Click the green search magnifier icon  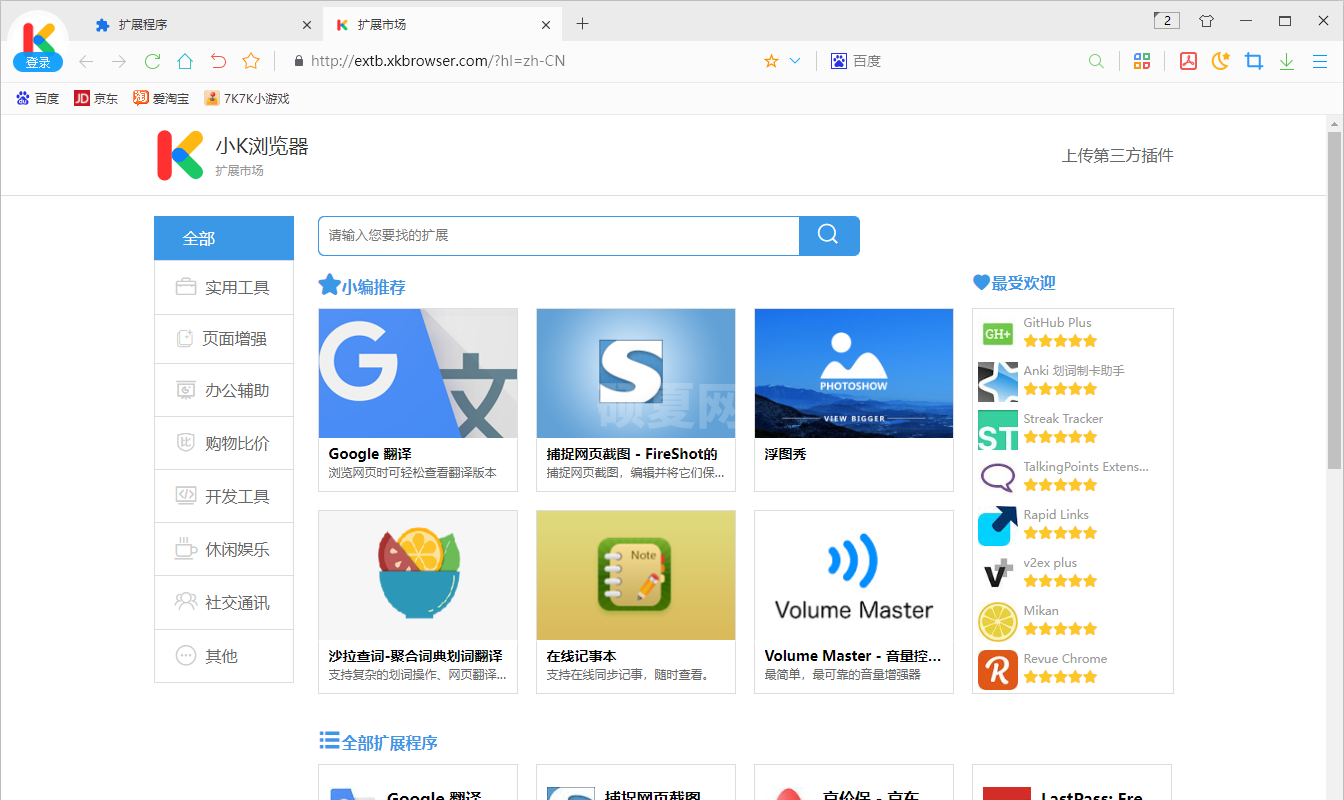point(1096,61)
